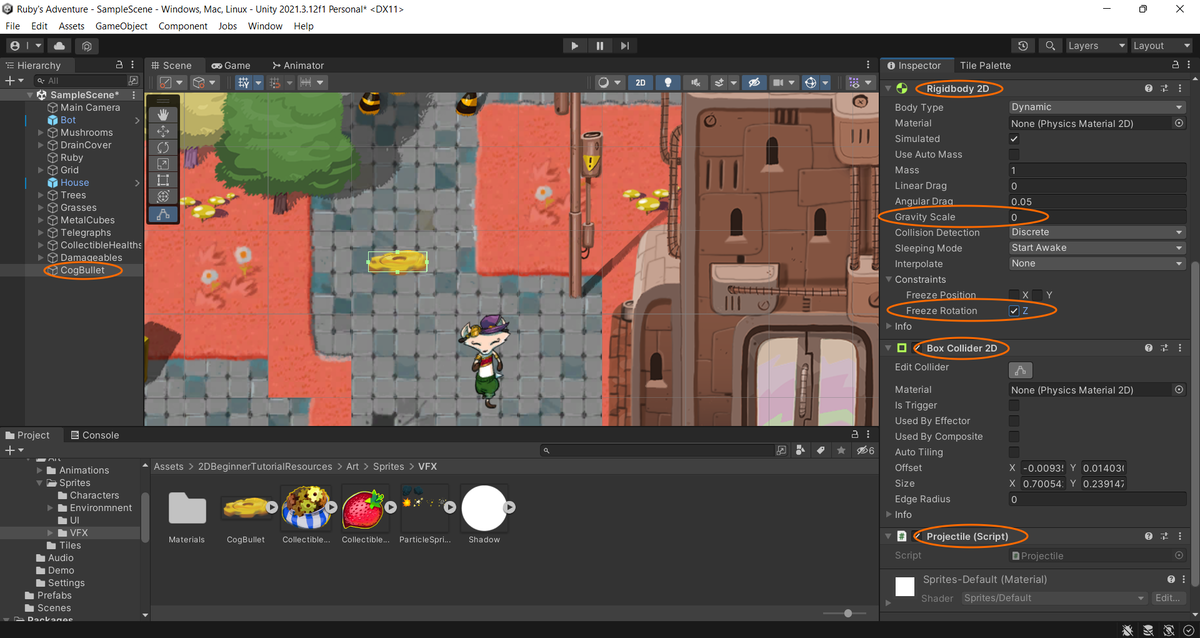The image size is (1200, 638).
Task: Toggle 2D view mode button
Action: pyautogui.click(x=640, y=83)
